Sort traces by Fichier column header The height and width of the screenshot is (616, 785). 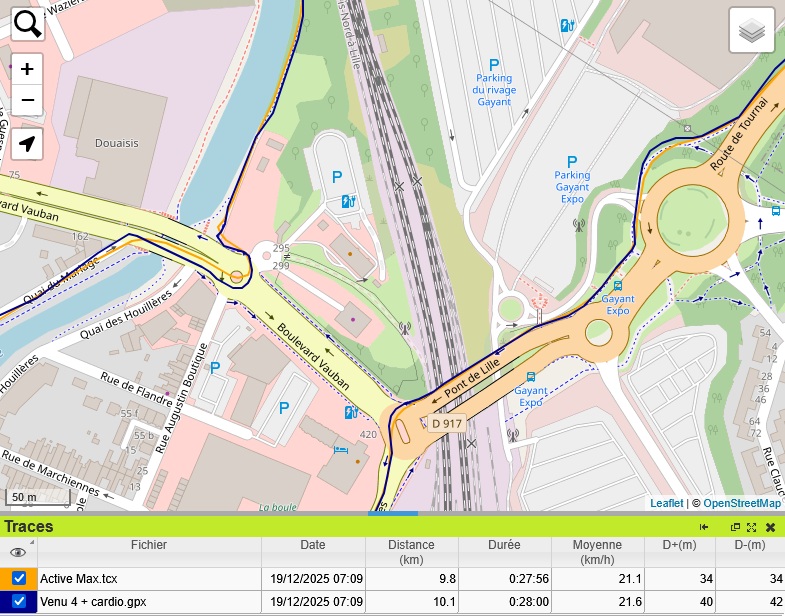point(149,546)
